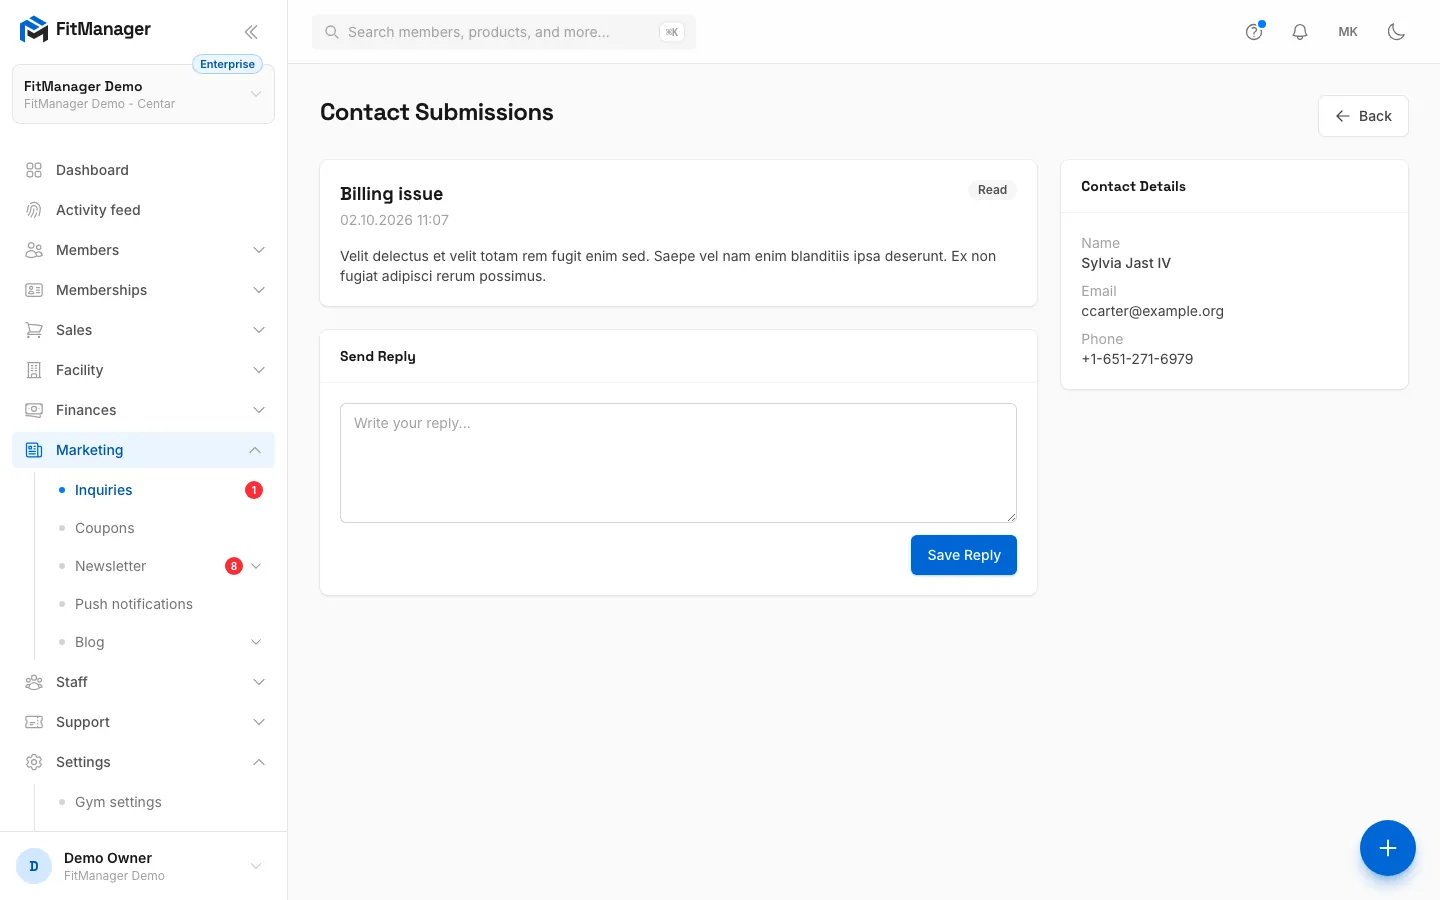Viewport: 1440px width, 900px height.
Task: Open the MK user avatar menu
Action: [x=1348, y=32]
